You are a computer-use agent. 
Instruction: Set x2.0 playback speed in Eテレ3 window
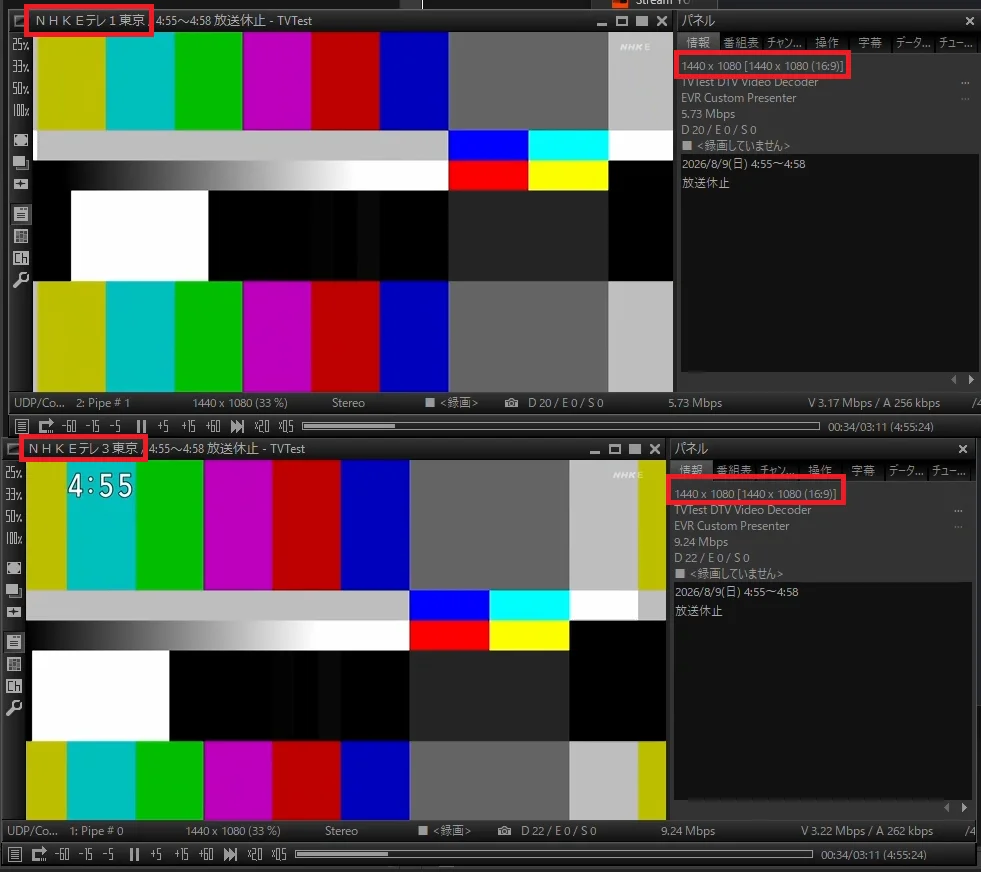click(255, 854)
